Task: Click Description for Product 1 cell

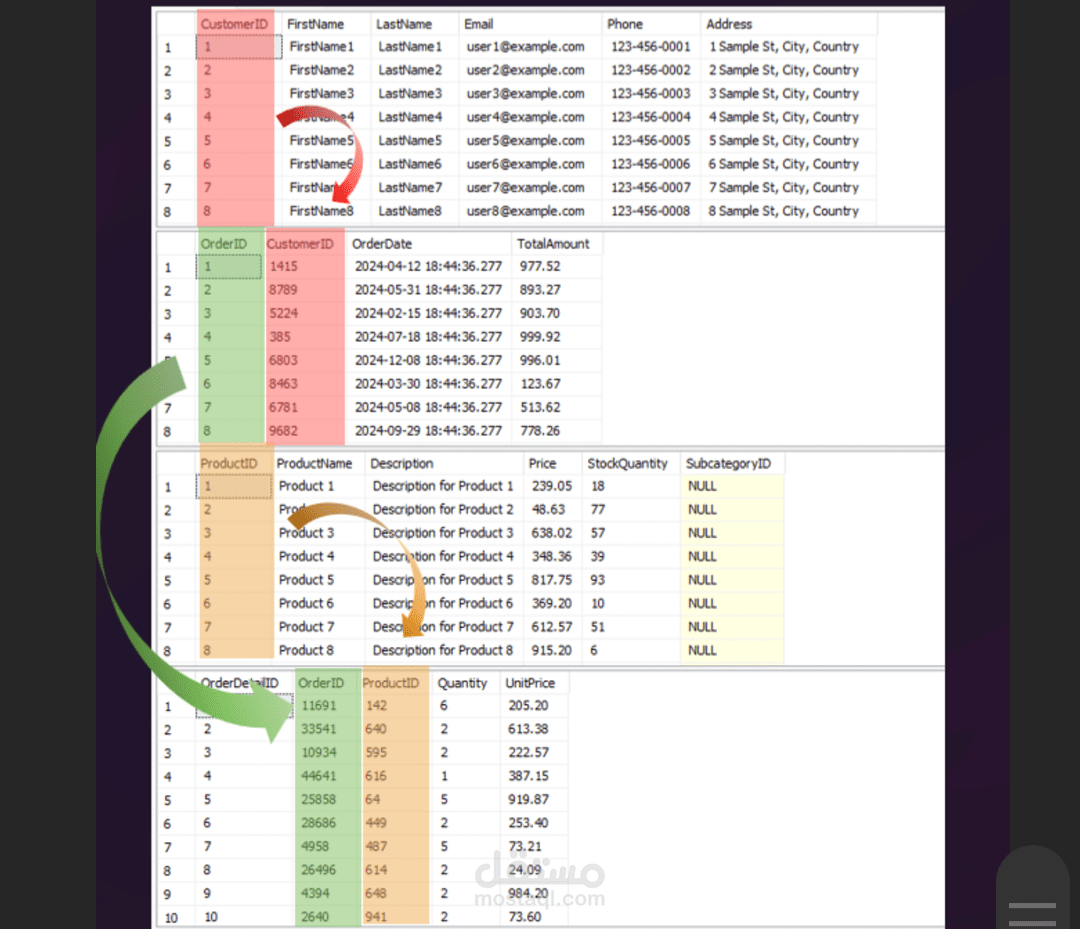Action: click(x=443, y=486)
